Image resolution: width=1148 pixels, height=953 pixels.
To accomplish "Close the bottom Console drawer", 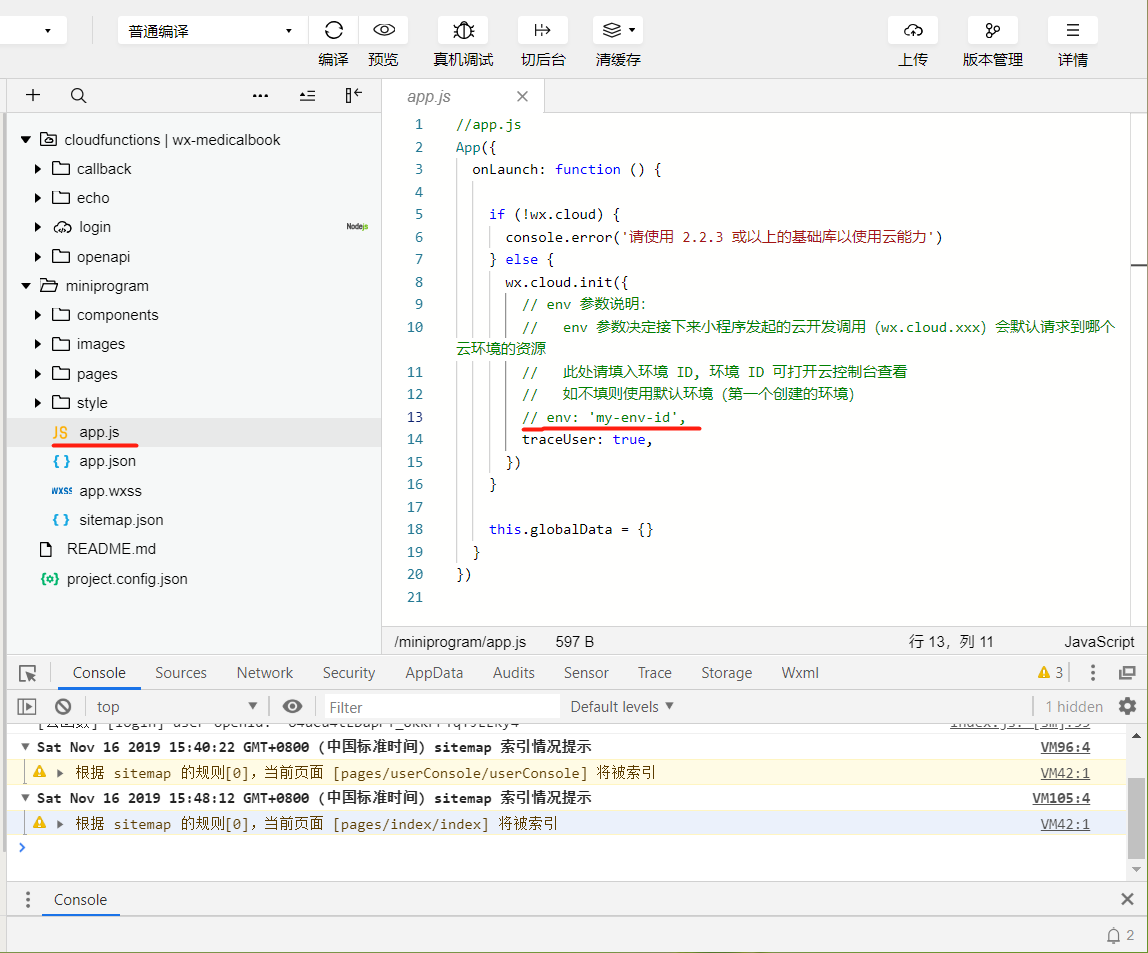I will coord(1128,900).
